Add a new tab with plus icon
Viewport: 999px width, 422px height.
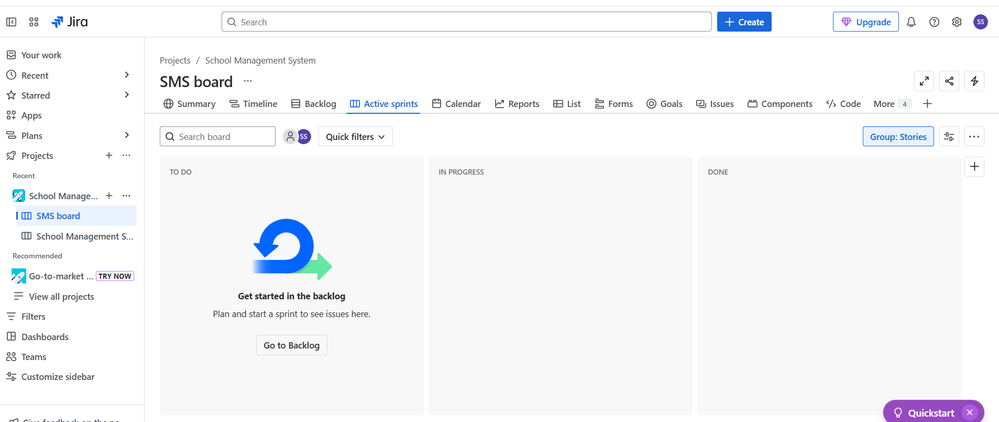[x=927, y=104]
